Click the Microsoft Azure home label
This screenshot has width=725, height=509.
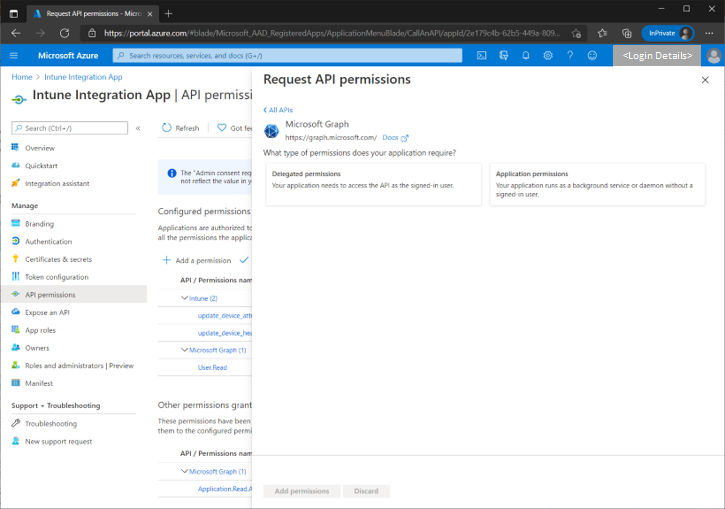click(x=68, y=55)
